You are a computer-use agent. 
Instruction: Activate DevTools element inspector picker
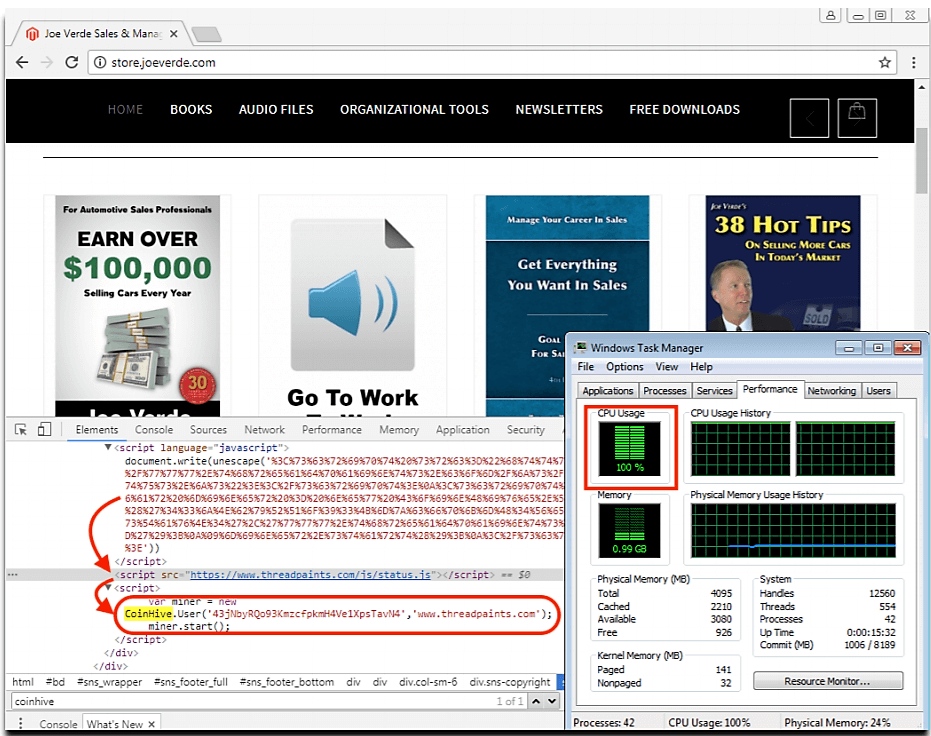pos(21,429)
